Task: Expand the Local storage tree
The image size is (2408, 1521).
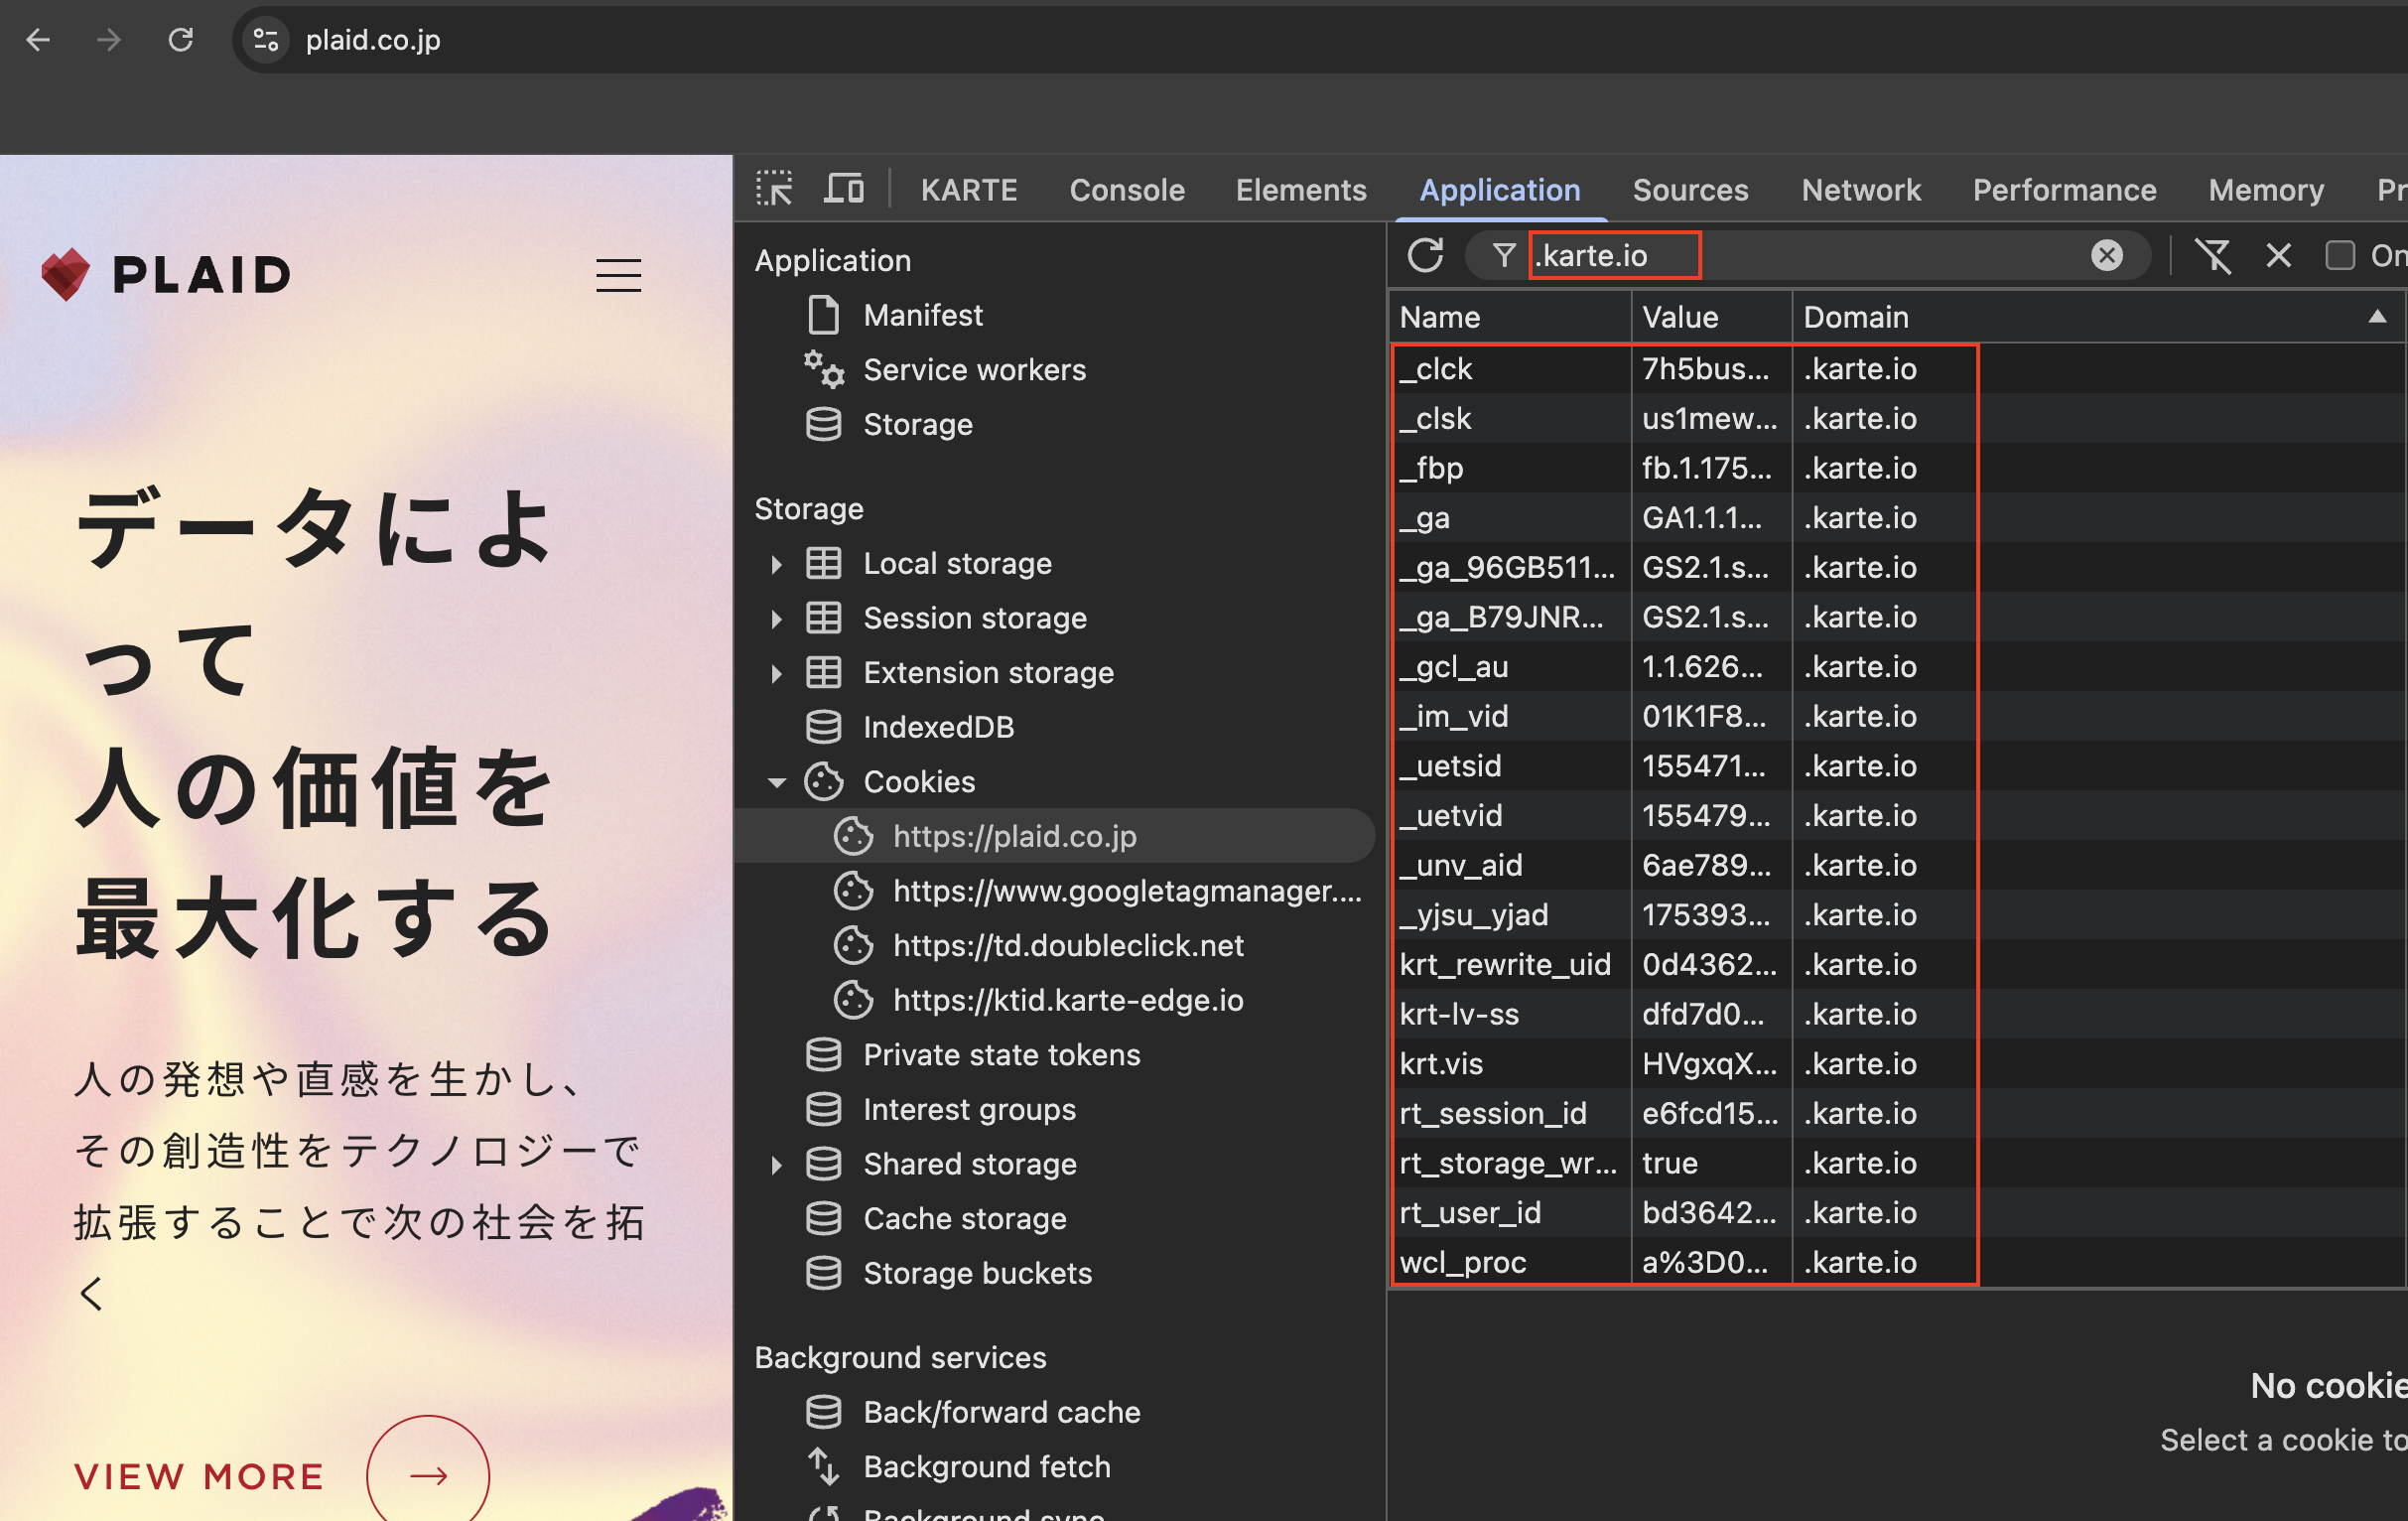Action: (776, 564)
